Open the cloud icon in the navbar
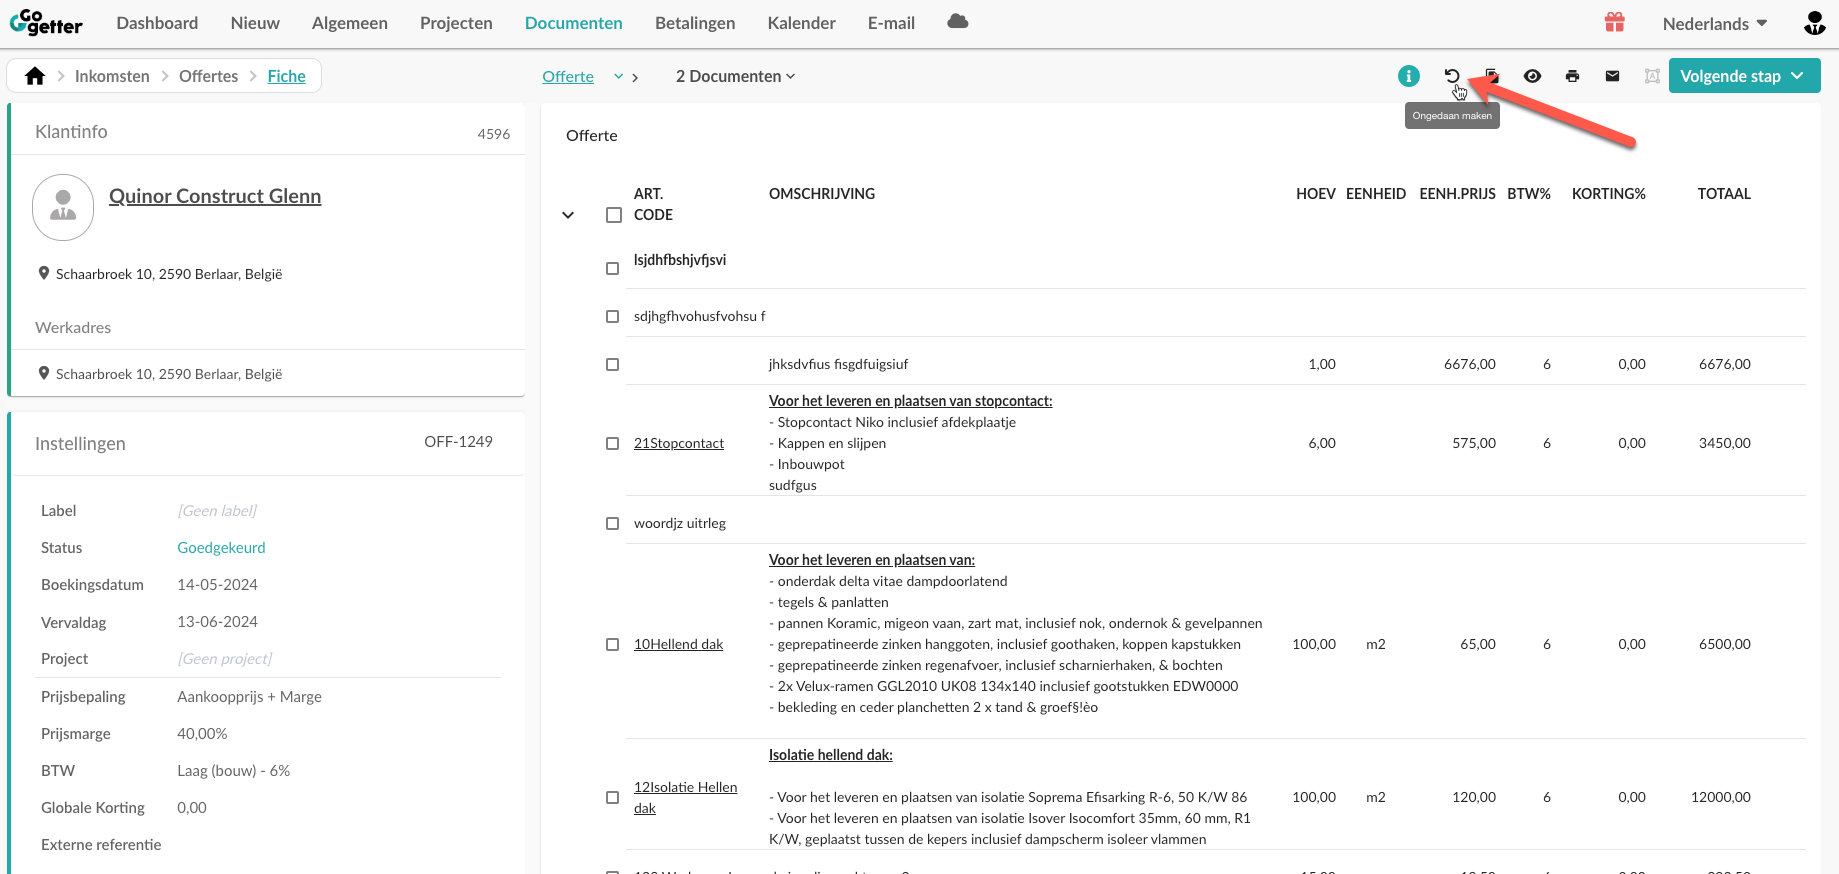The width and height of the screenshot is (1839, 874). pyautogui.click(x=958, y=22)
